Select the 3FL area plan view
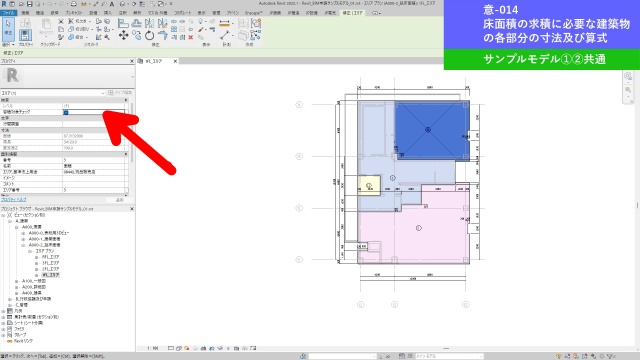Image resolution: width=640 pixels, height=360 pixels. click(x=50, y=263)
